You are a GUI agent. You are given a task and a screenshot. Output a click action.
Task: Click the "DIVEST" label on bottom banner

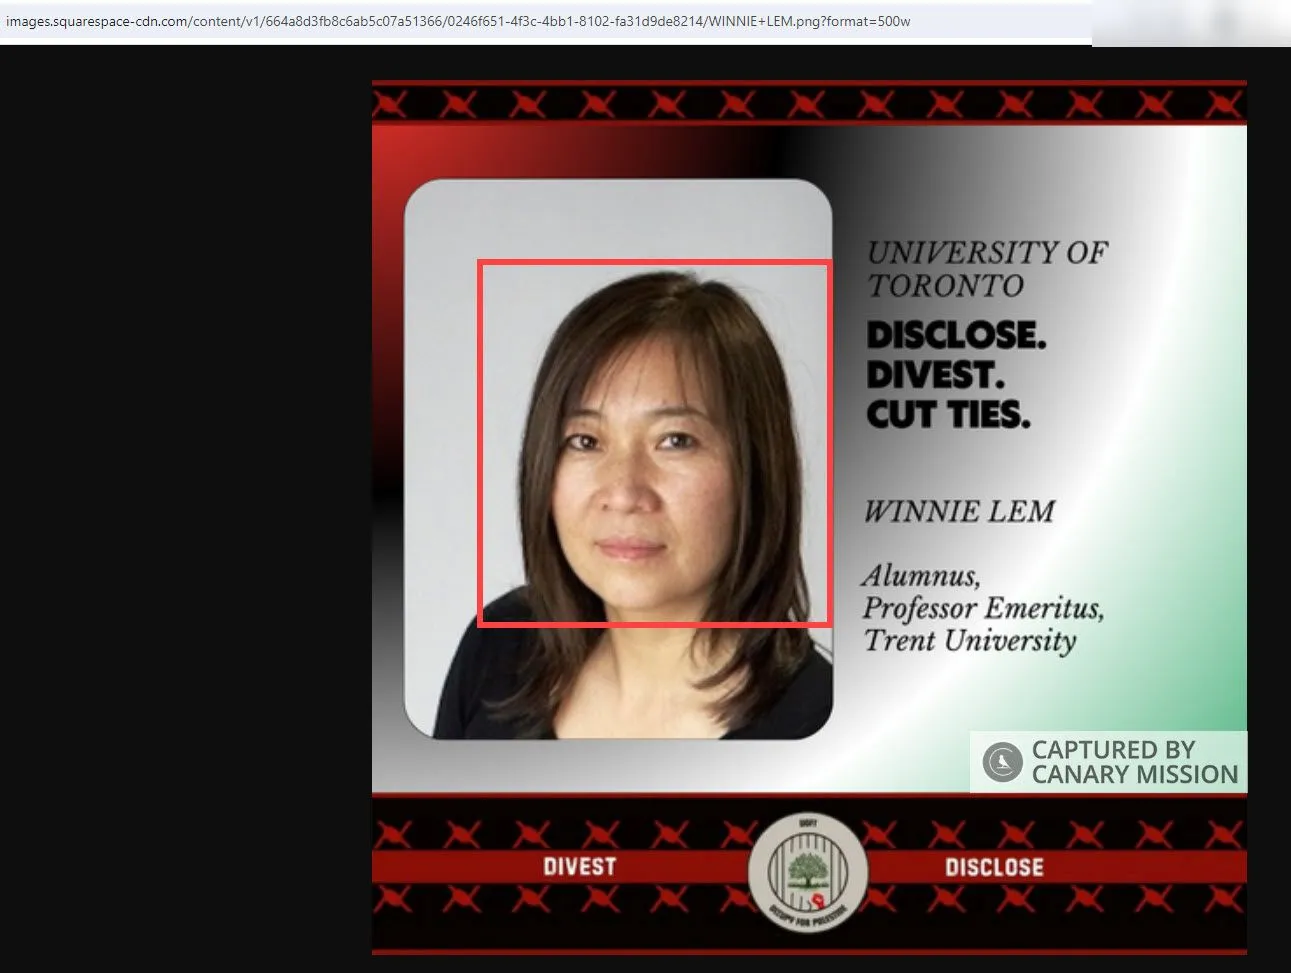coord(579,867)
